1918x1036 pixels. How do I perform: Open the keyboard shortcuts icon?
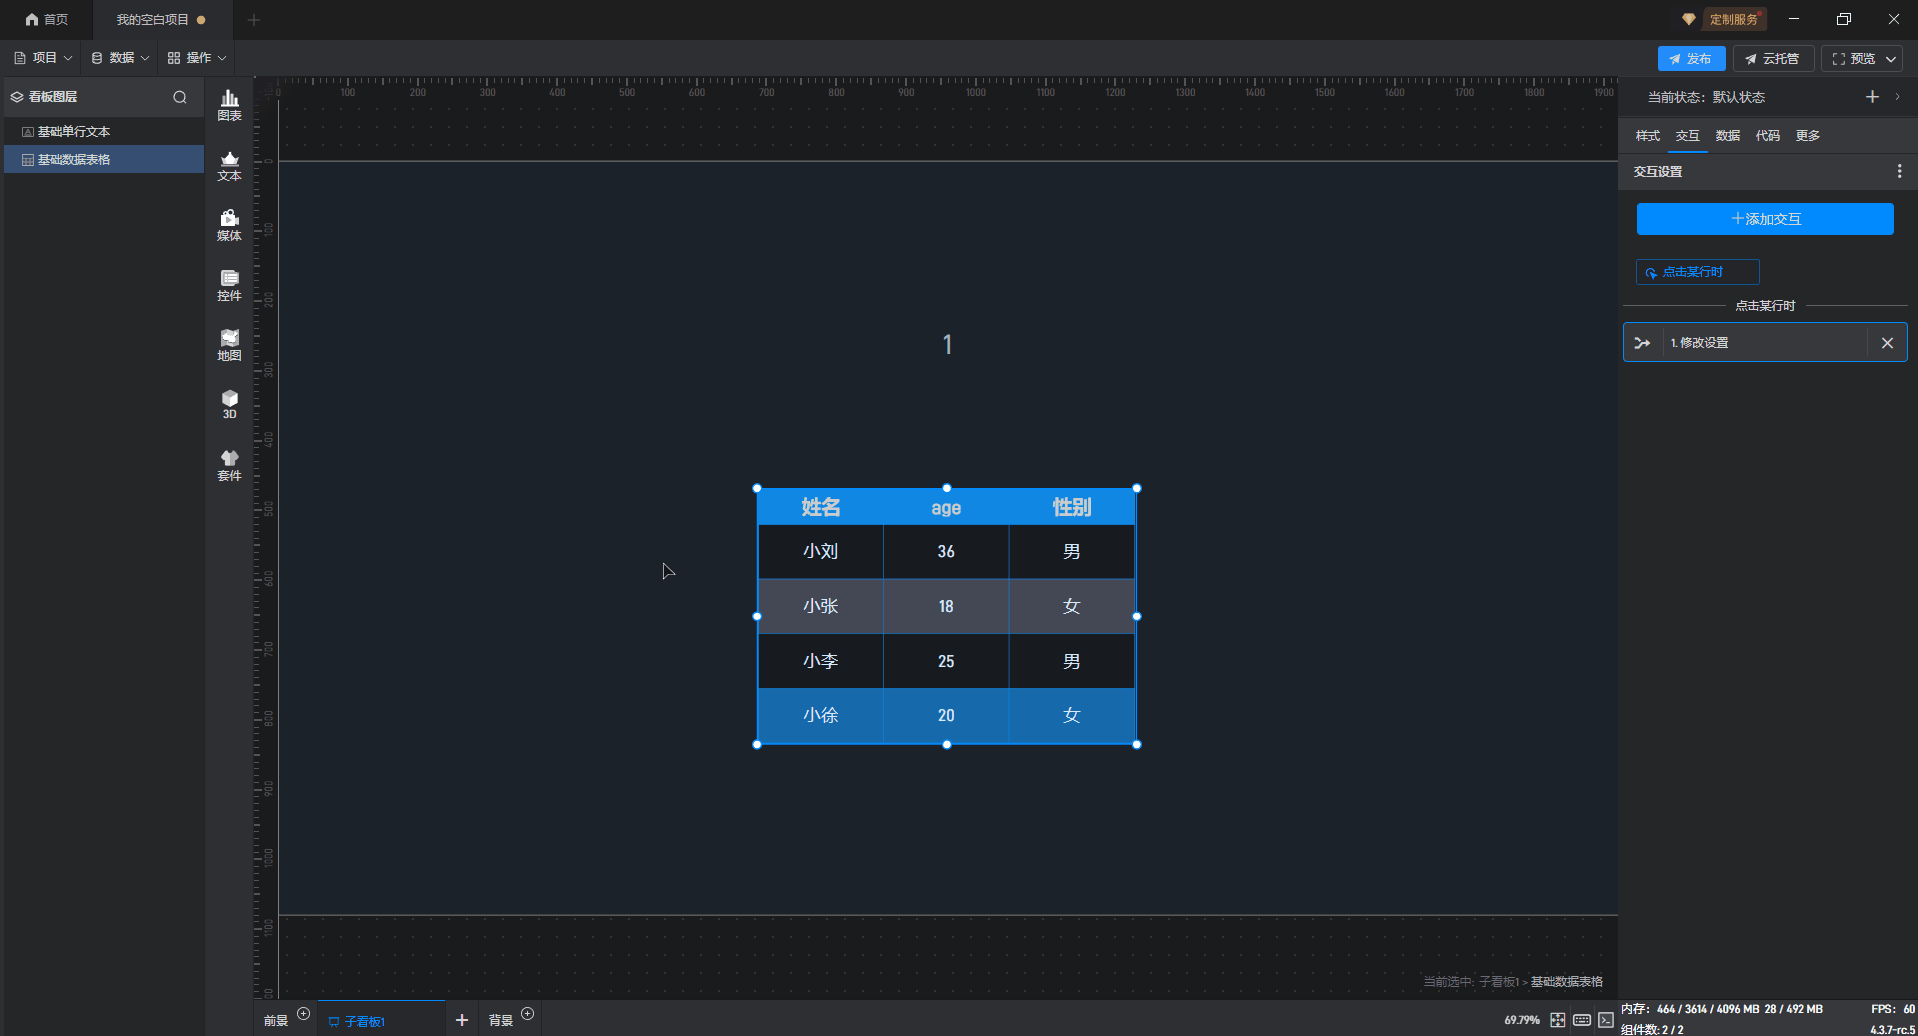coord(1582,1020)
